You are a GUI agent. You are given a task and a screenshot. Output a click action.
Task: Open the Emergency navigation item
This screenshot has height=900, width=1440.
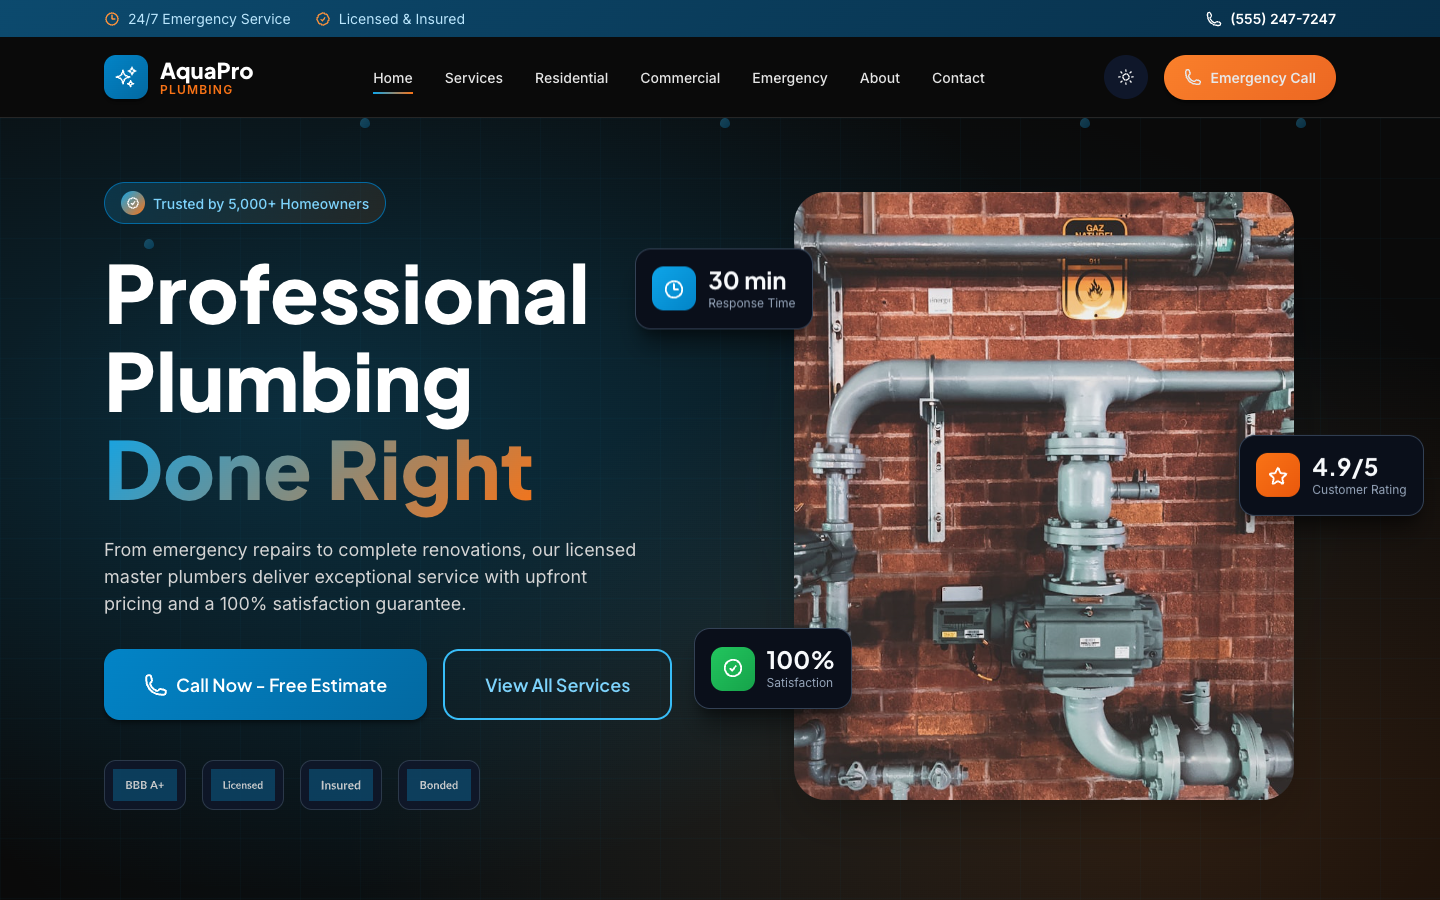[789, 78]
